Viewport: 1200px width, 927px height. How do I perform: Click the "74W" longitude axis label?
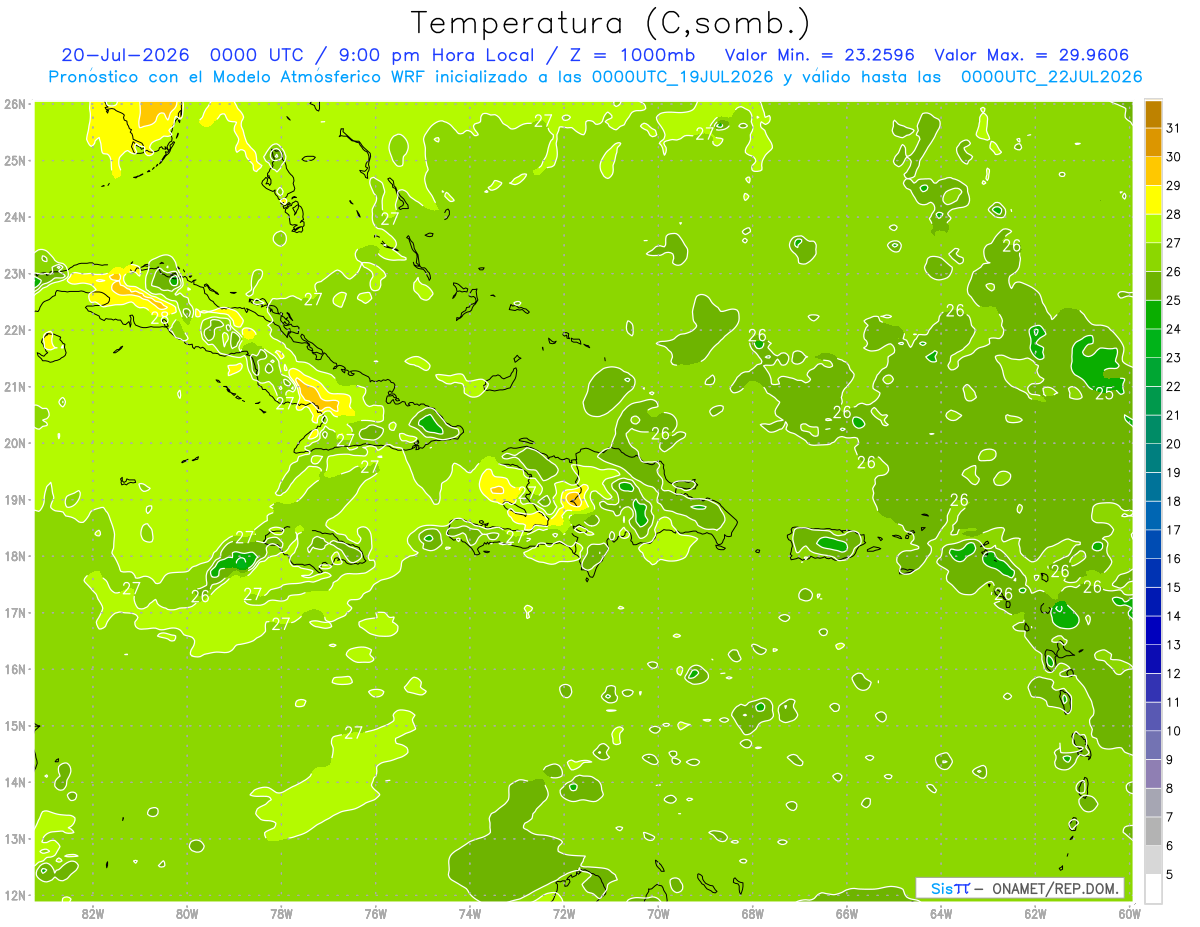coord(470,913)
